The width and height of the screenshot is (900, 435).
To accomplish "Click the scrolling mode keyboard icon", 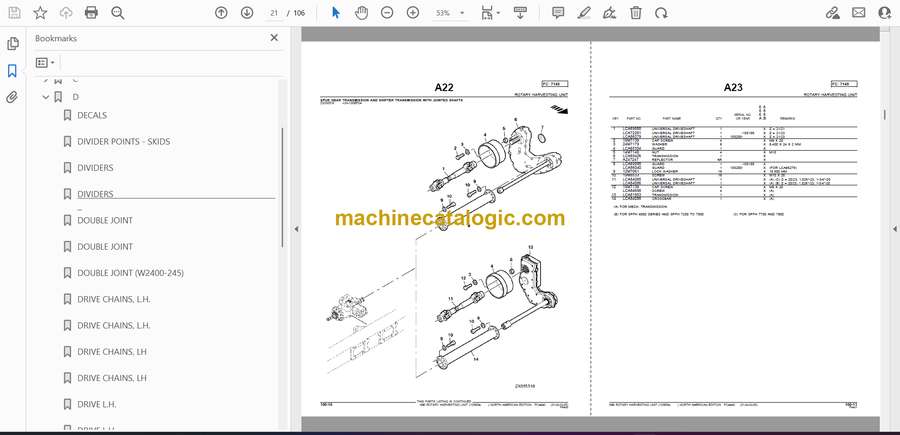I will [521, 13].
